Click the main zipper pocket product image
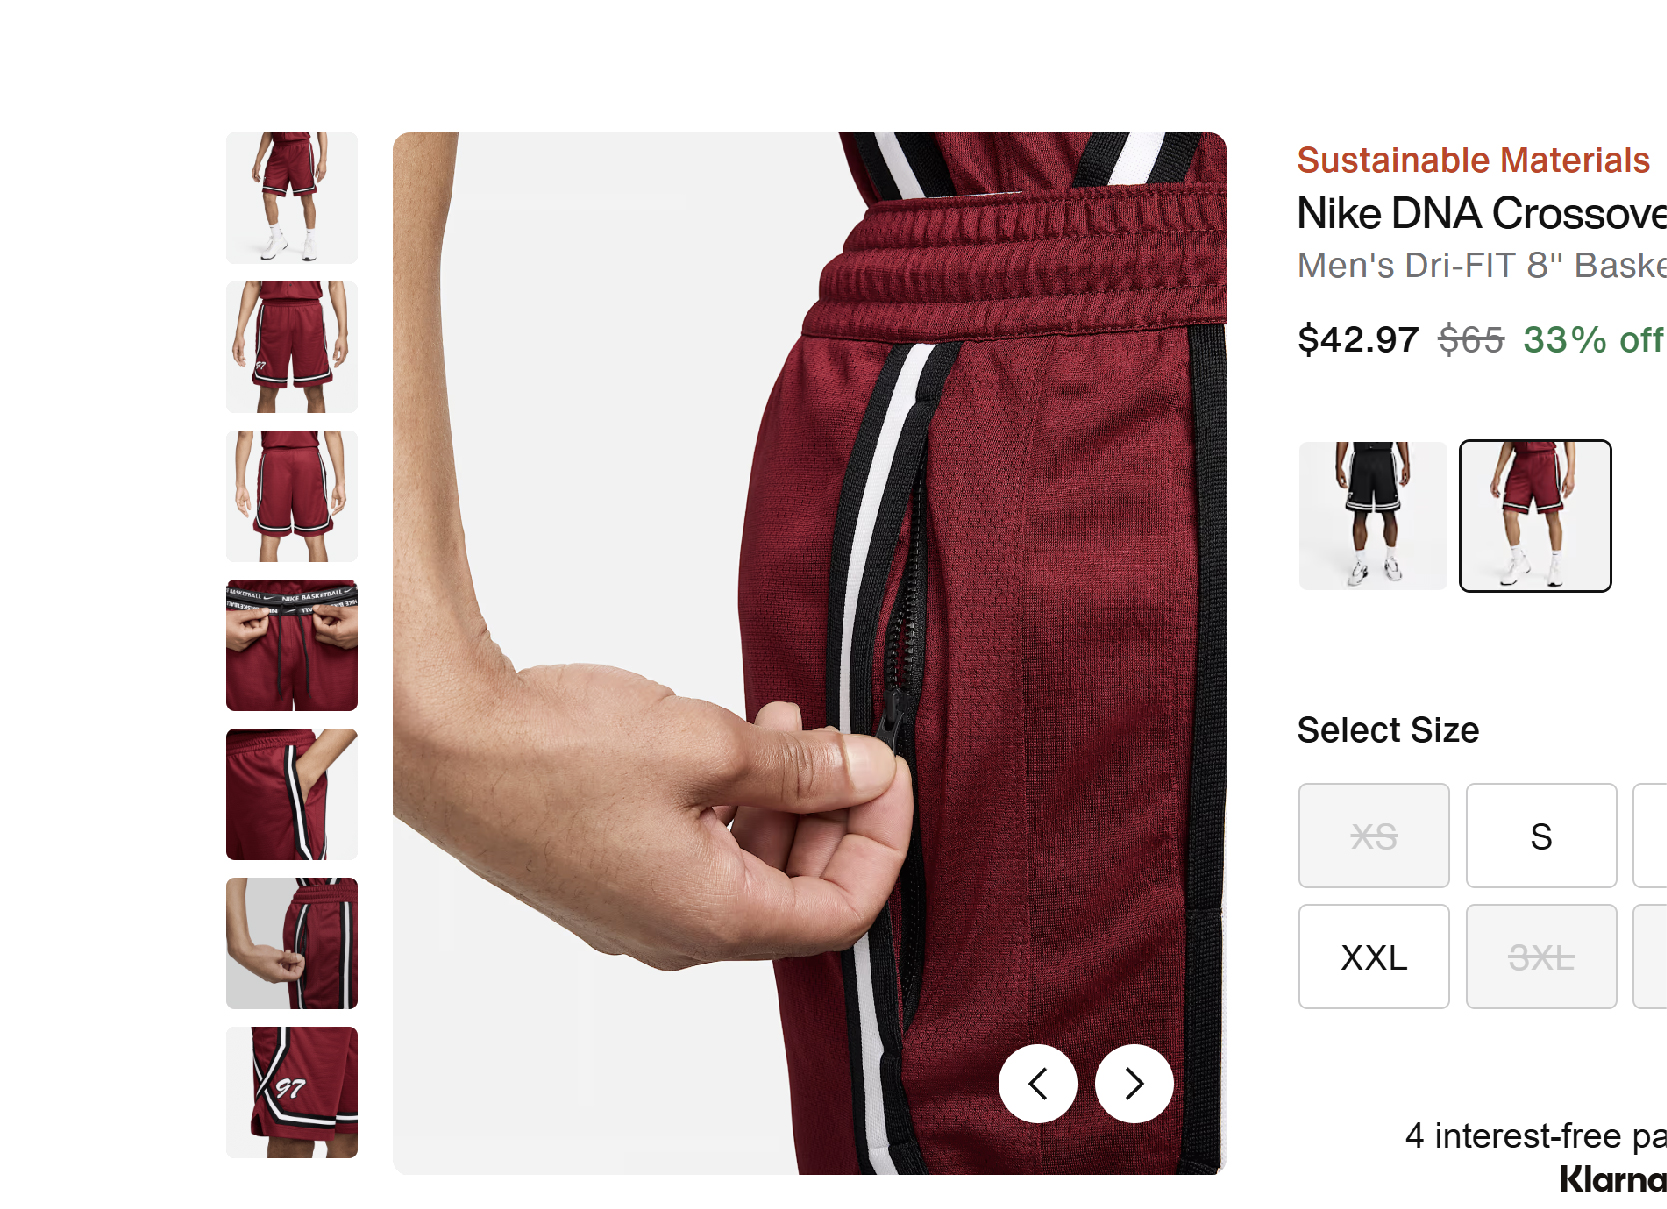This screenshot has height=1209, width=1667. click(810, 653)
